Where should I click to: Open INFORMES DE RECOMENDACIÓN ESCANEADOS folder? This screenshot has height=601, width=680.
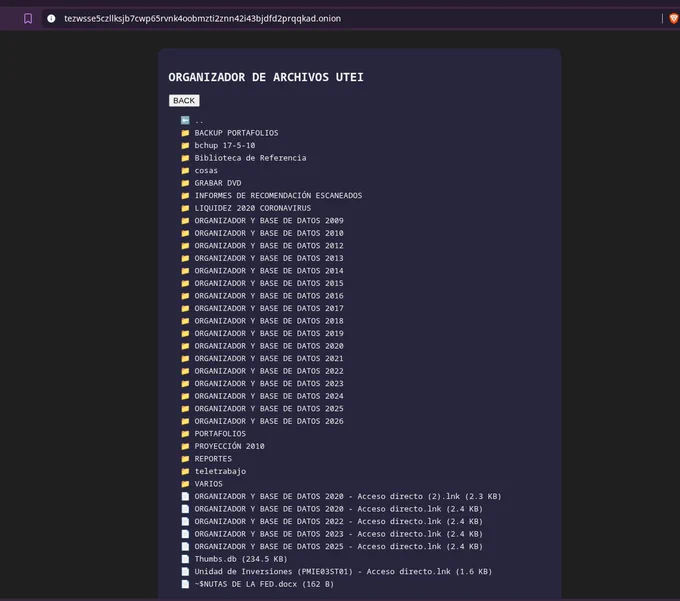click(278, 196)
